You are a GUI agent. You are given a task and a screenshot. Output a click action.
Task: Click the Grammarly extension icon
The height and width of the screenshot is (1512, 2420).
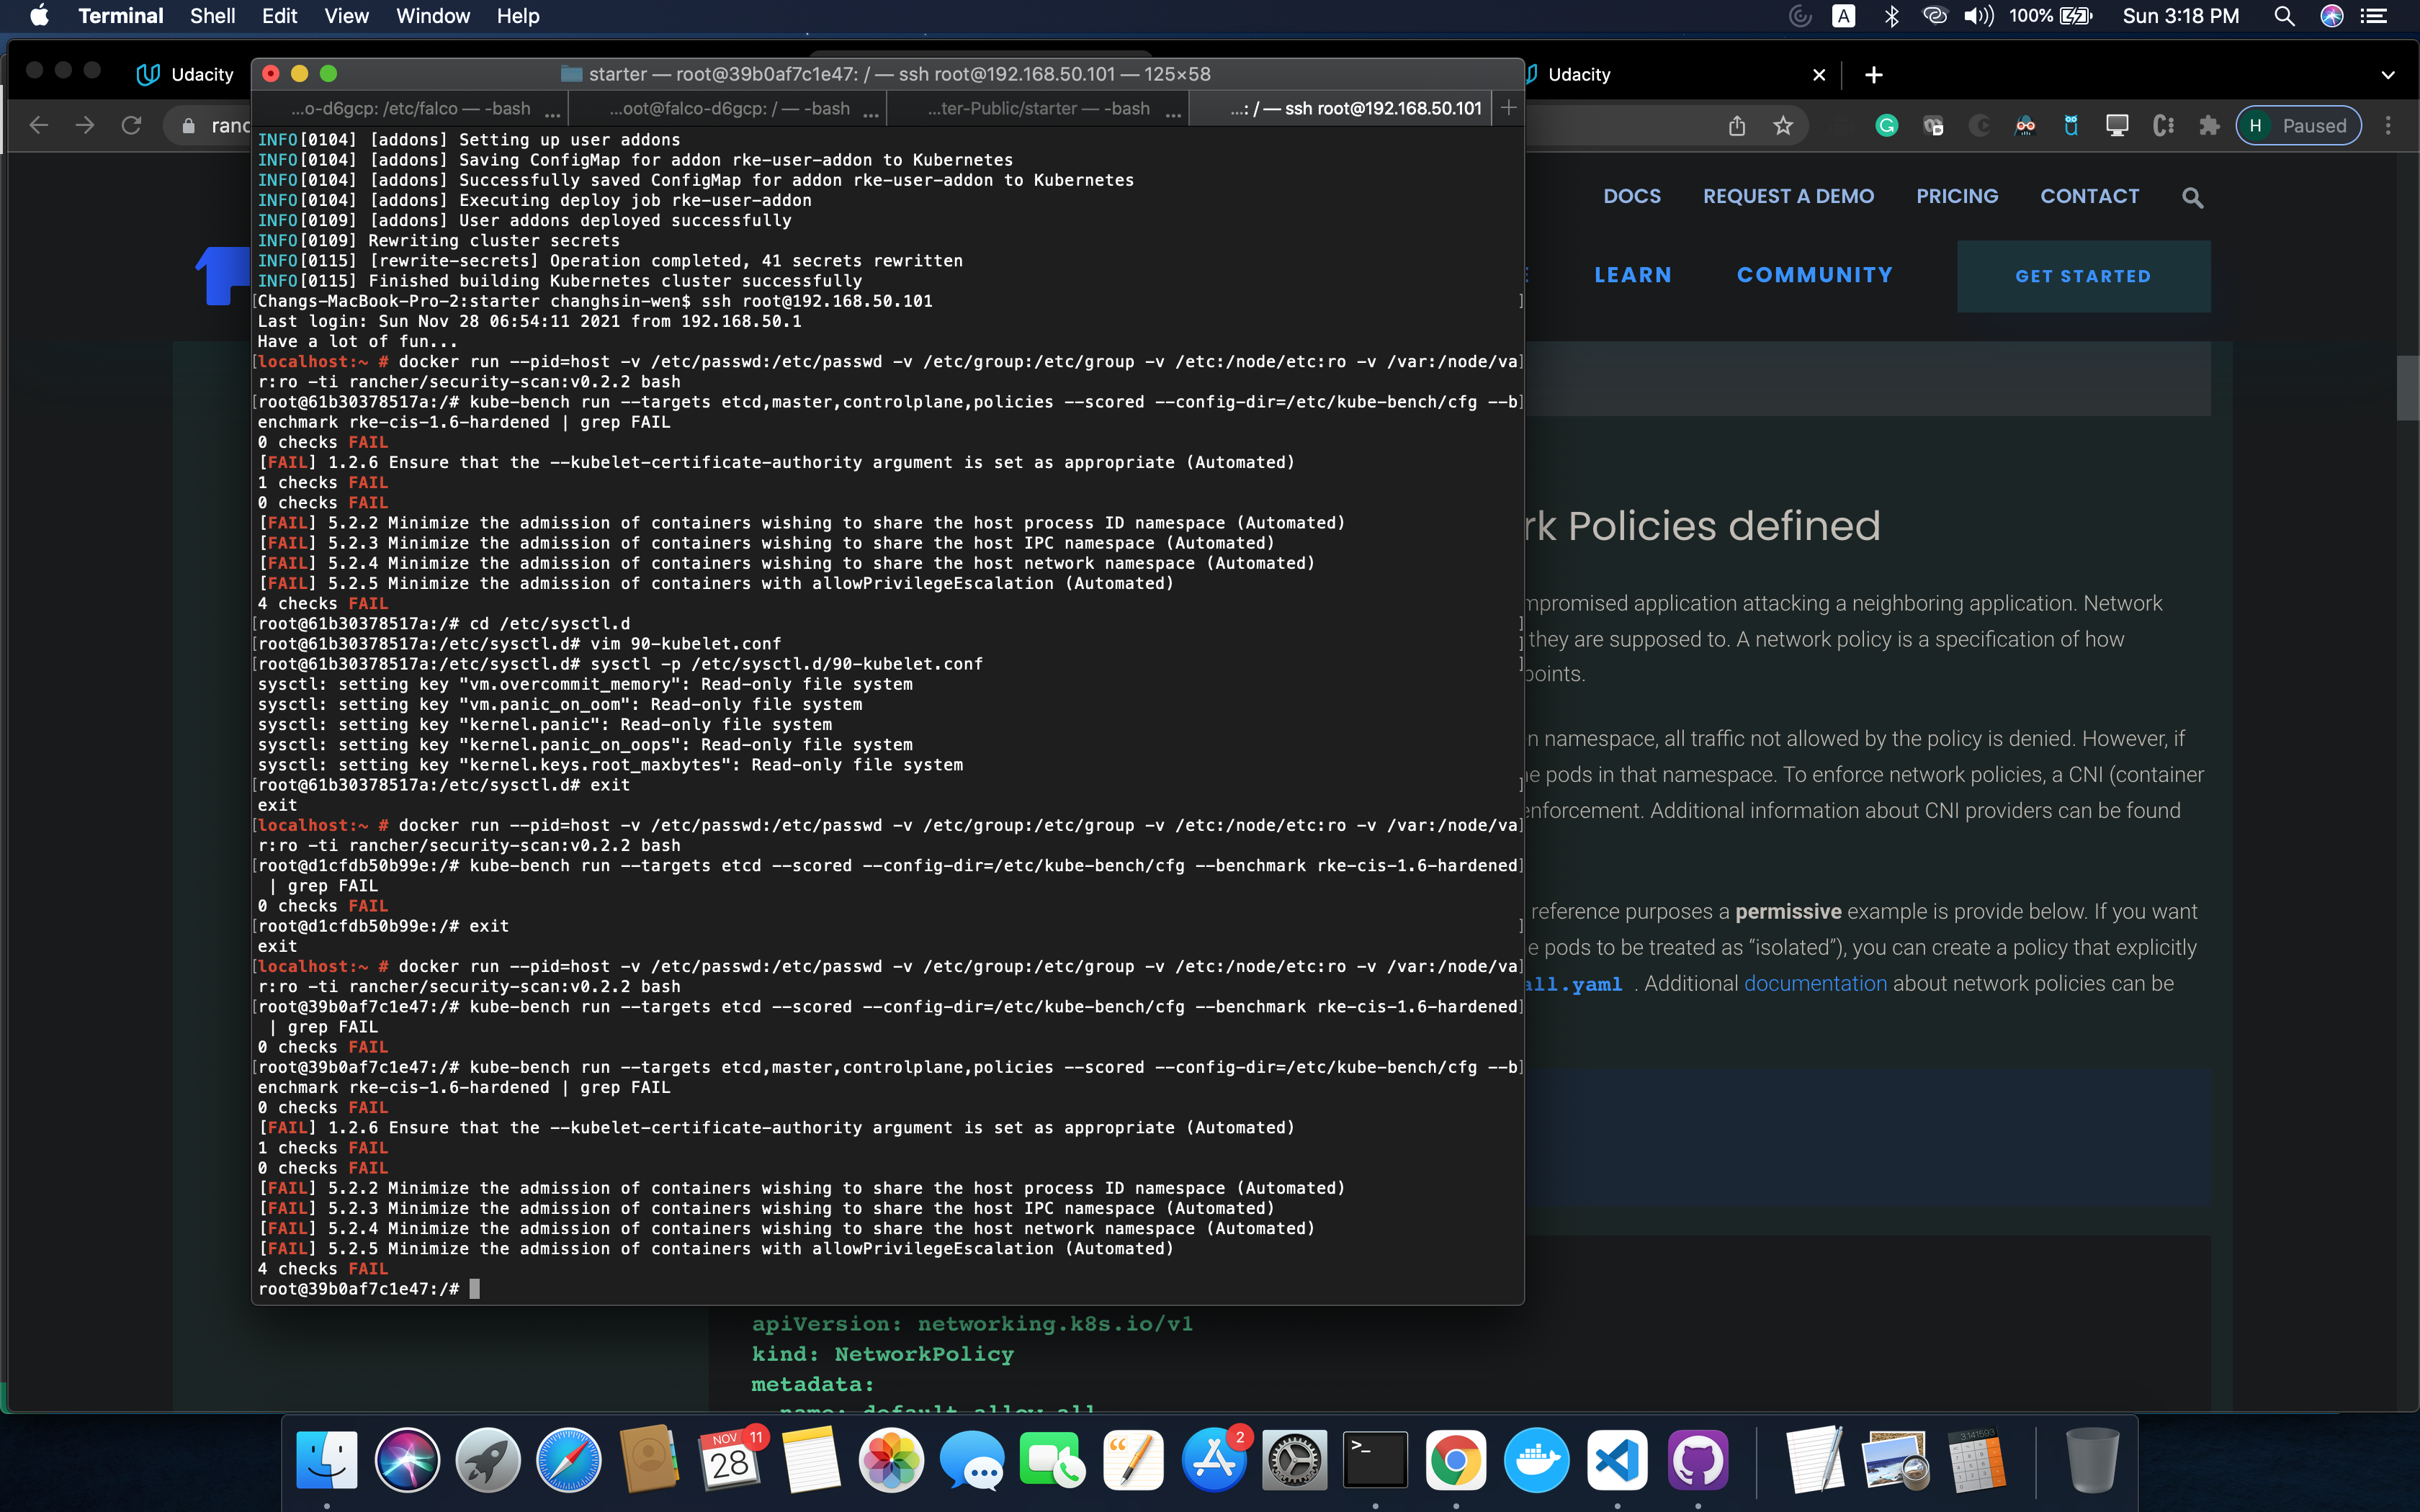pos(1886,126)
